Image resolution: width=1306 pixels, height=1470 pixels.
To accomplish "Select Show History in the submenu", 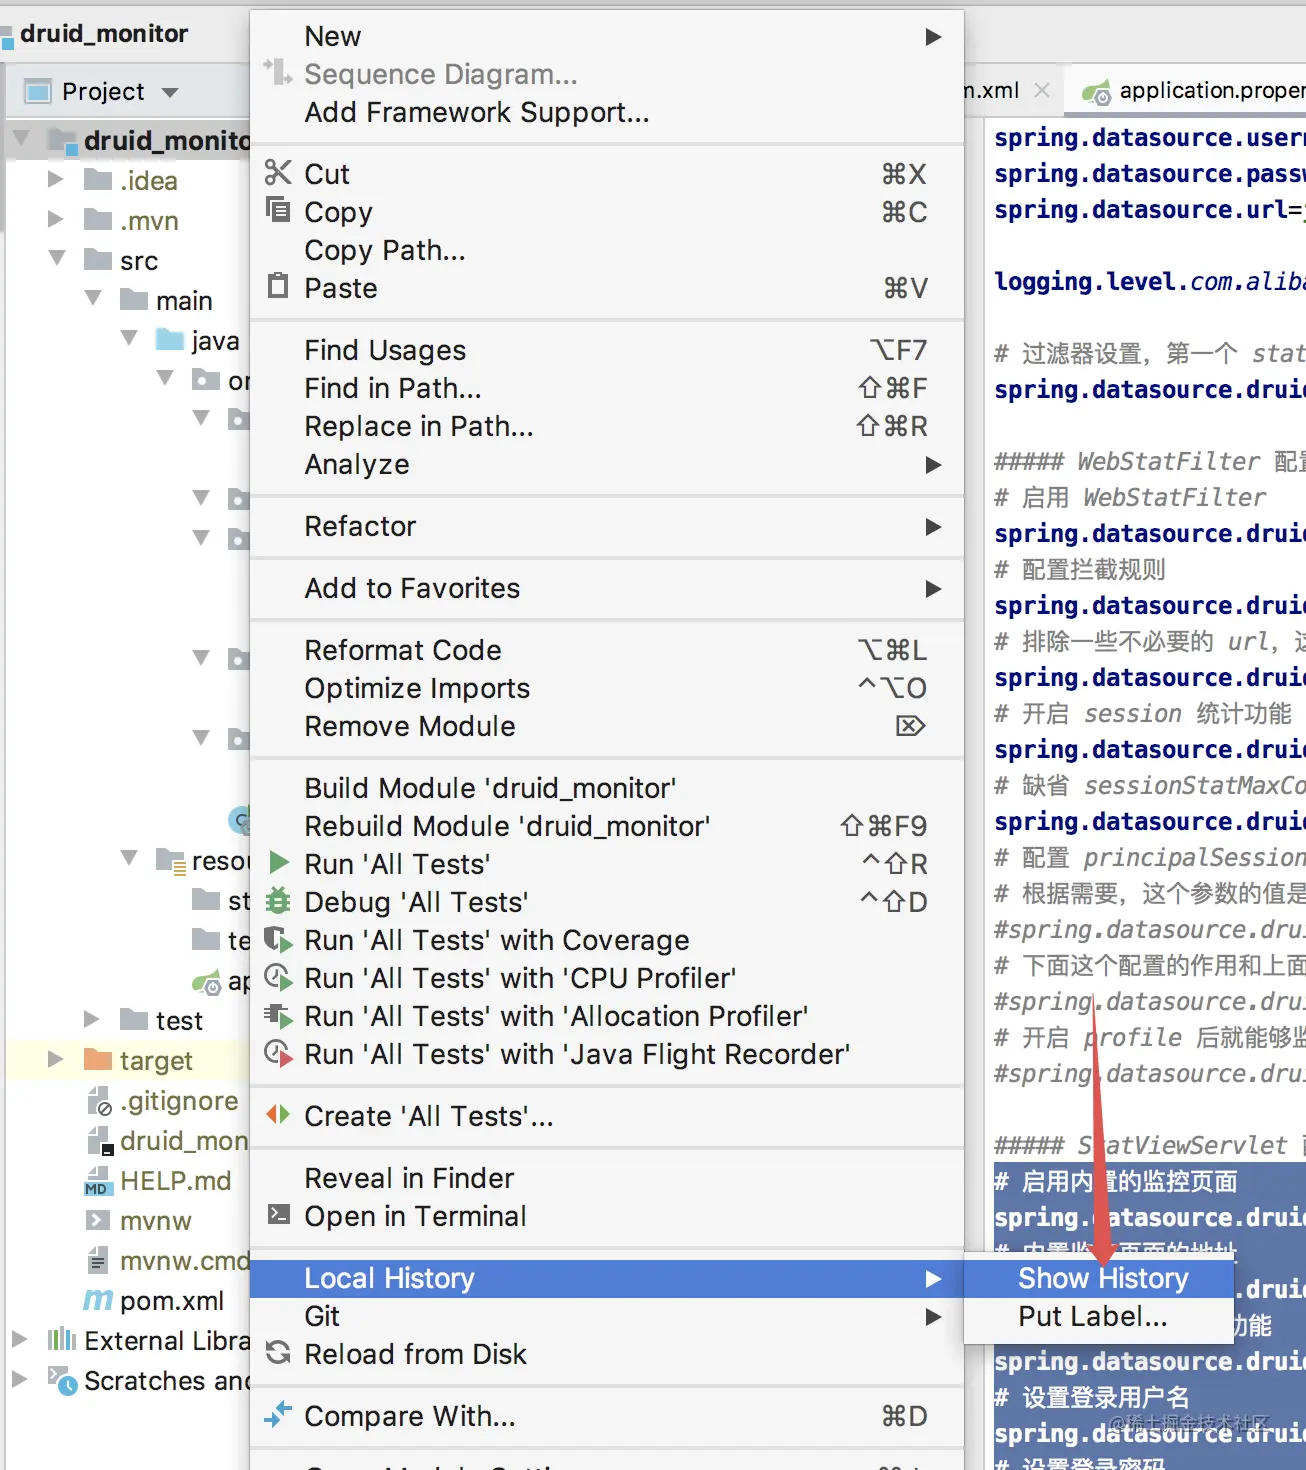I will 1099,1278.
